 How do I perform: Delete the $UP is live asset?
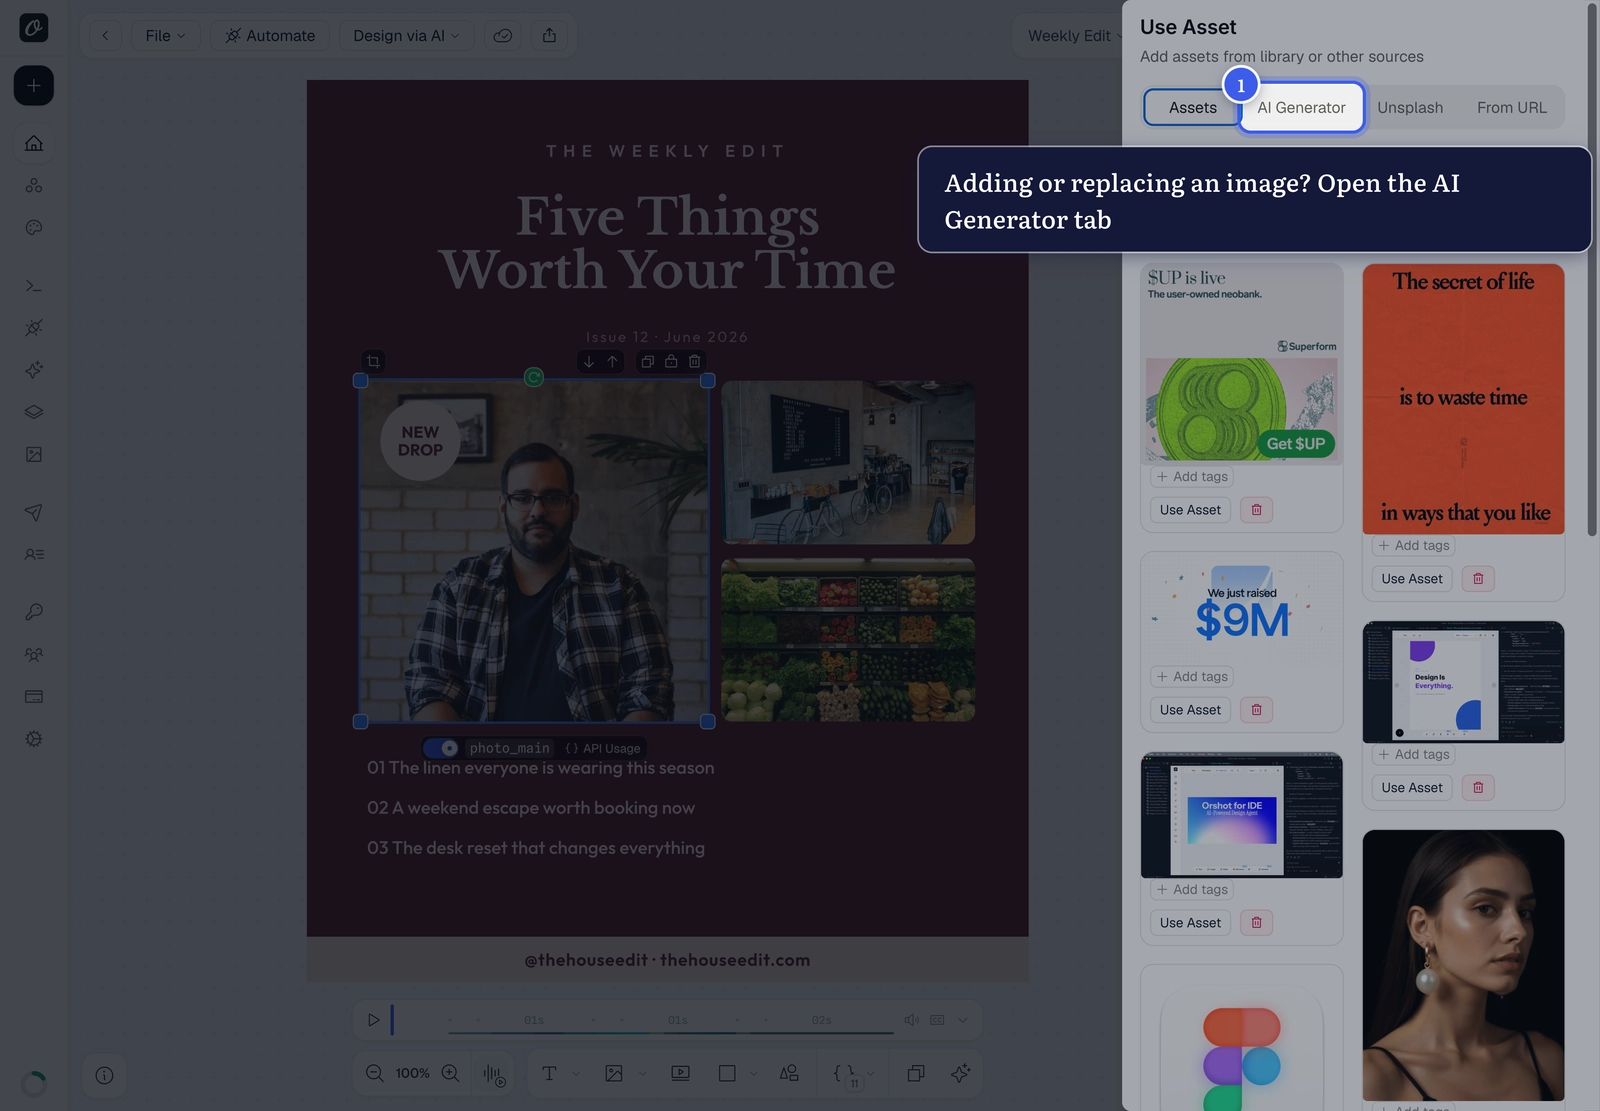point(1257,510)
